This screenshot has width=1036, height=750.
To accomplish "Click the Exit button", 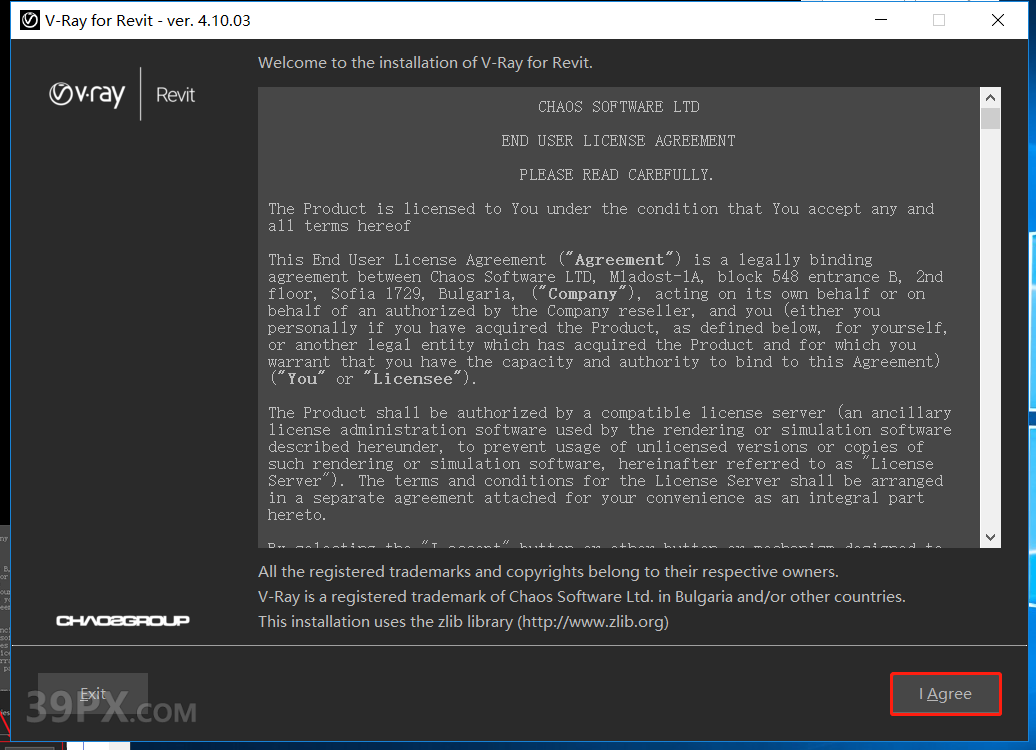I will click(x=92, y=694).
